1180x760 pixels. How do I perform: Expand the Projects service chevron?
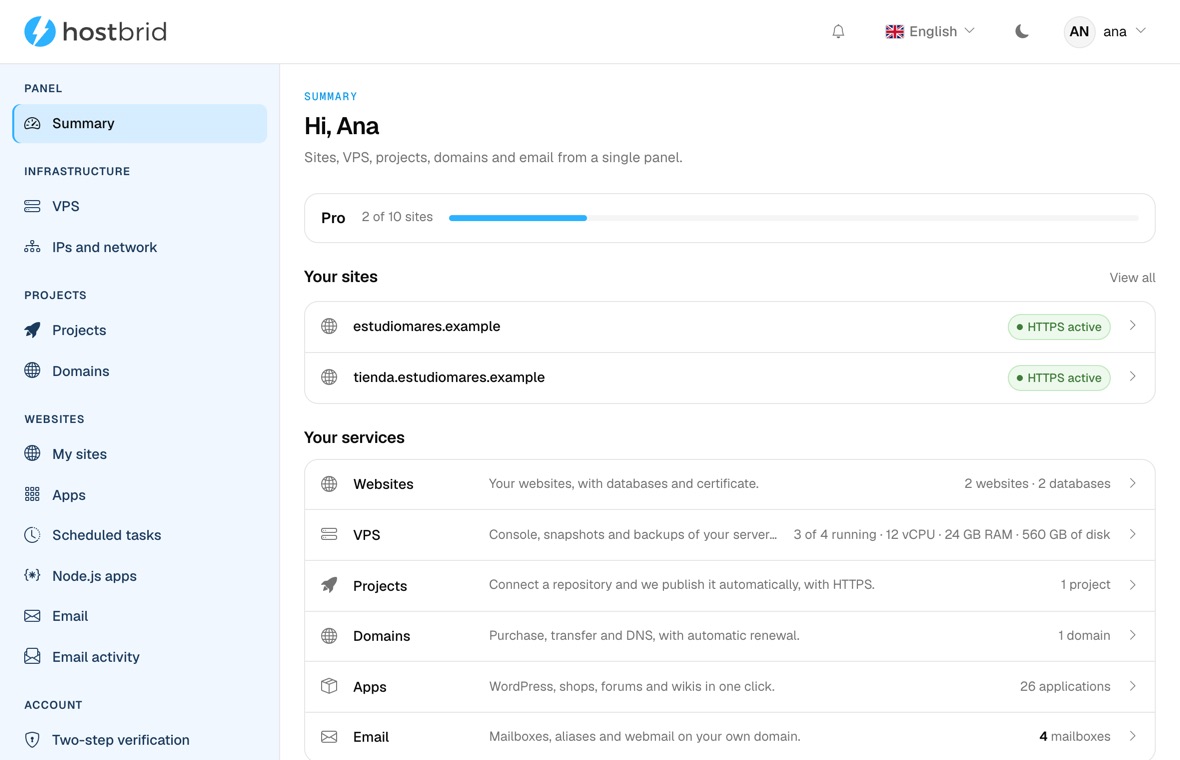tap(1133, 585)
